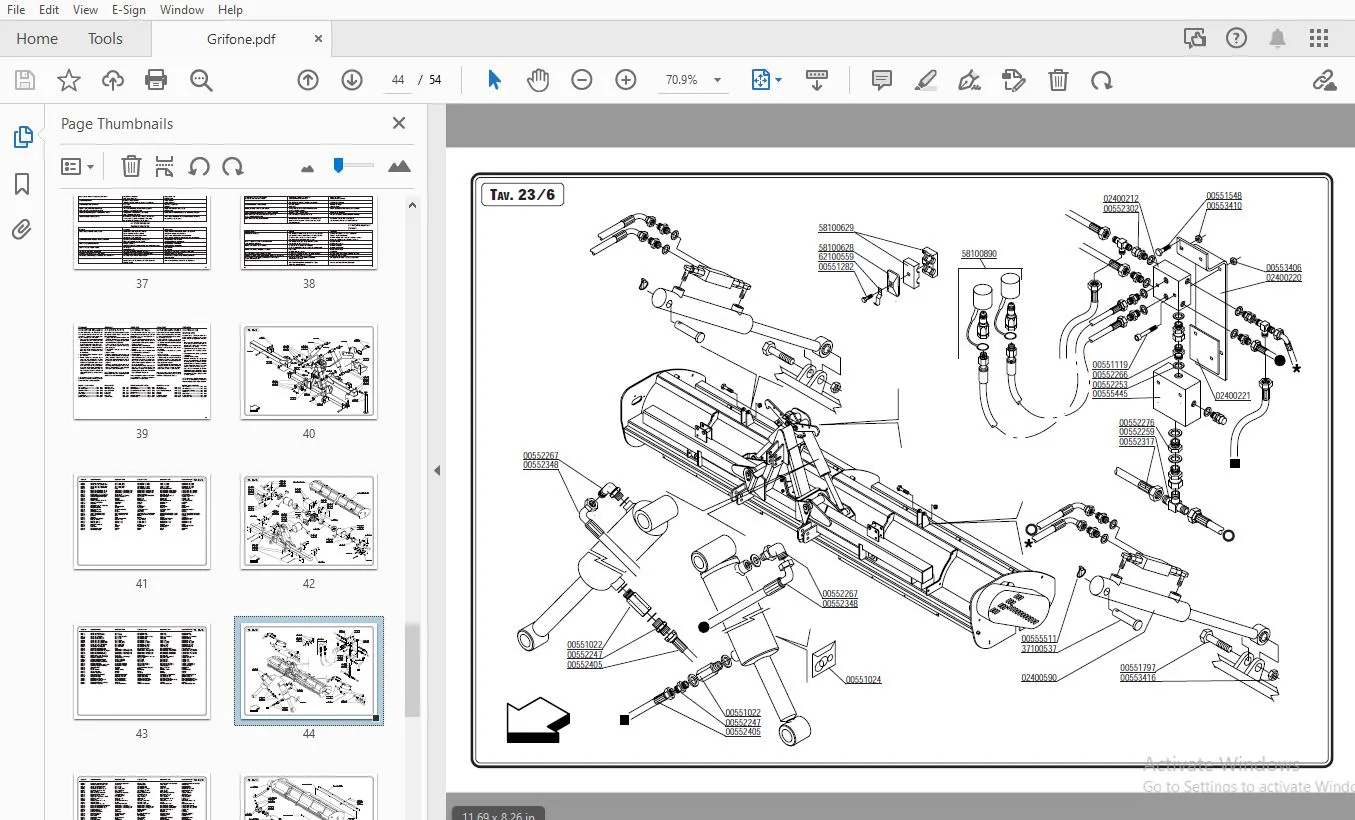Close the Grifone.pdf tab

319,39
